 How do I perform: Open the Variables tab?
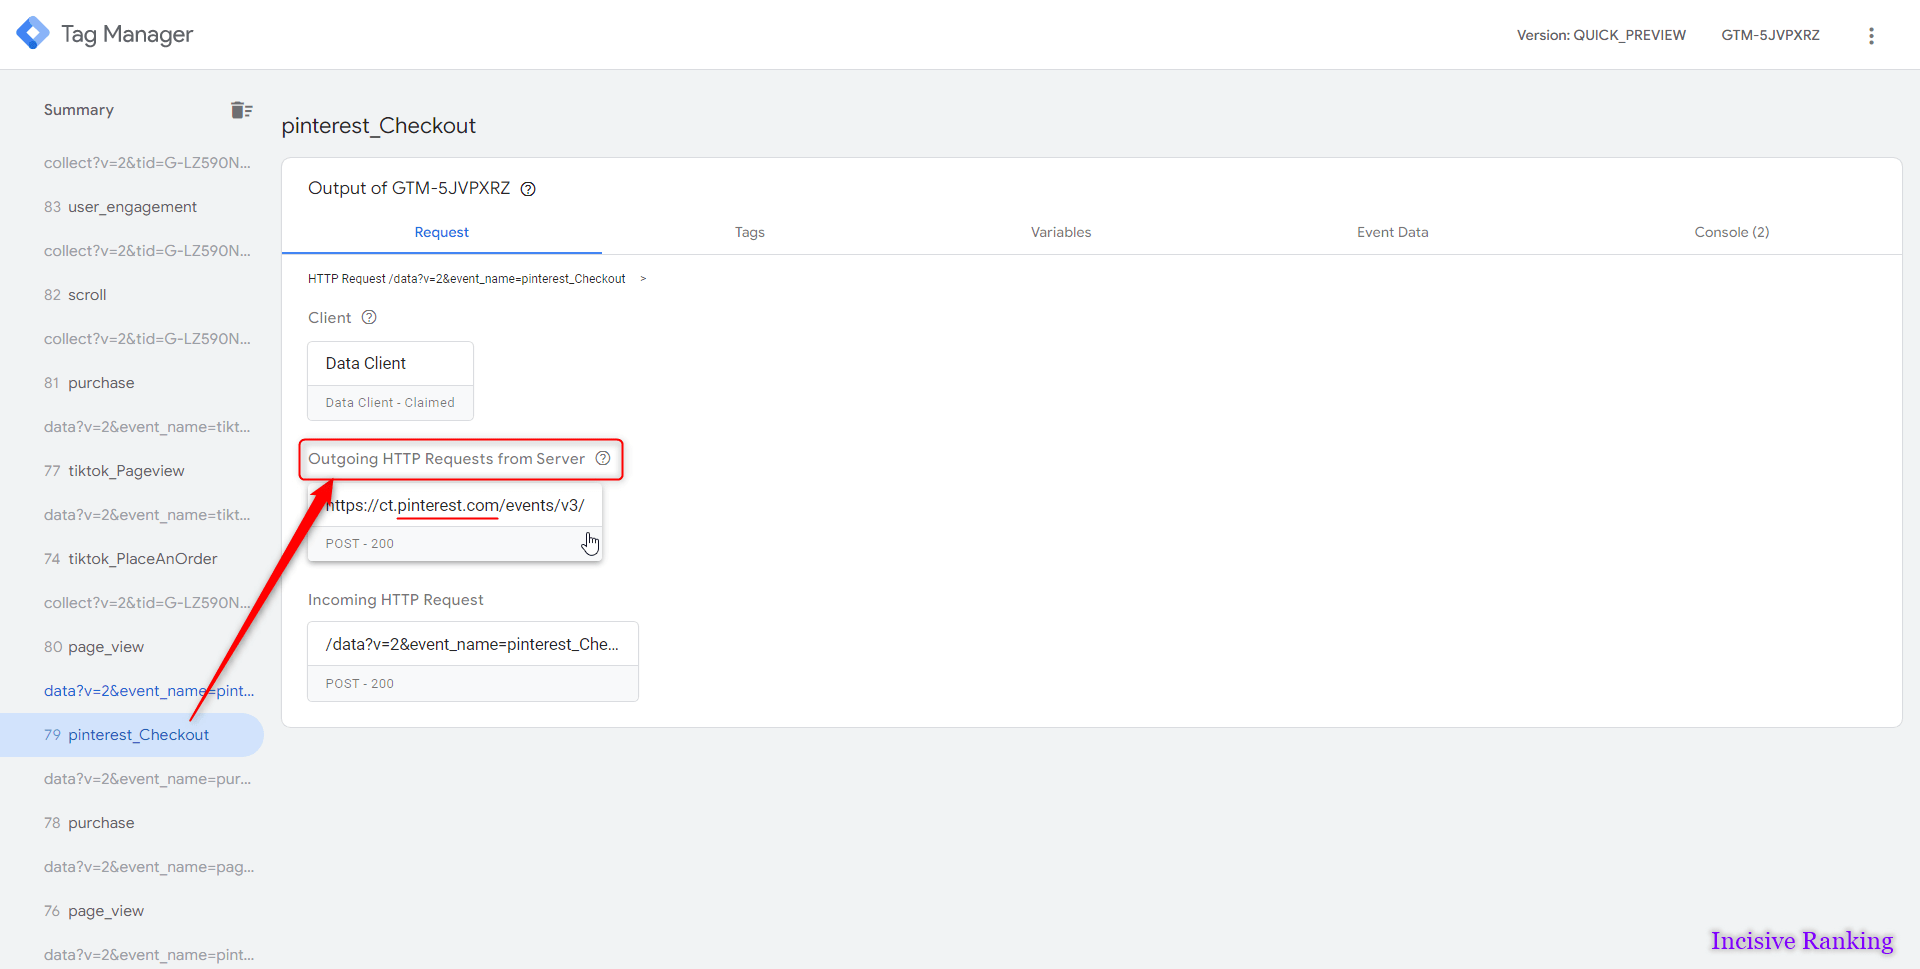click(1061, 232)
